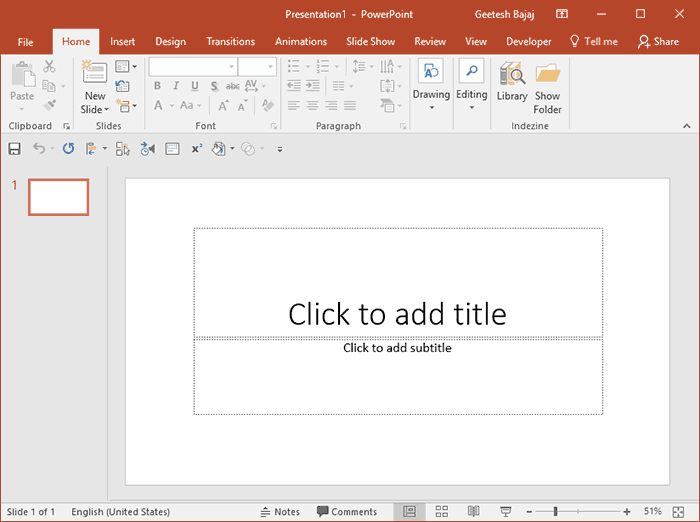Open the slide Layout dropdown
The height and width of the screenshot is (522, 700).
click(x=126, y=67)
